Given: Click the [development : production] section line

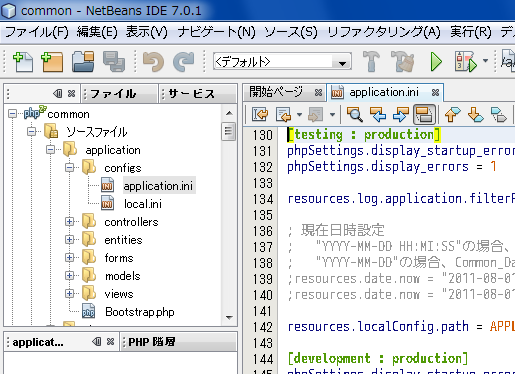Looking at the screenshot, I should point(378,359).
